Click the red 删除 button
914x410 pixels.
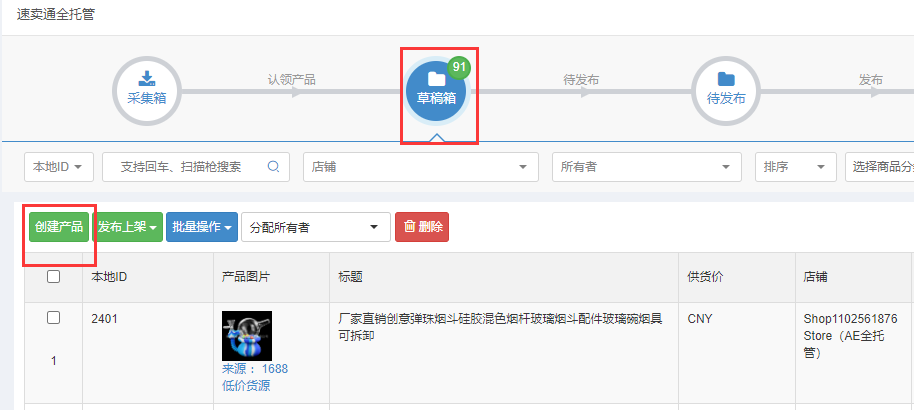[x=422, y=227]
